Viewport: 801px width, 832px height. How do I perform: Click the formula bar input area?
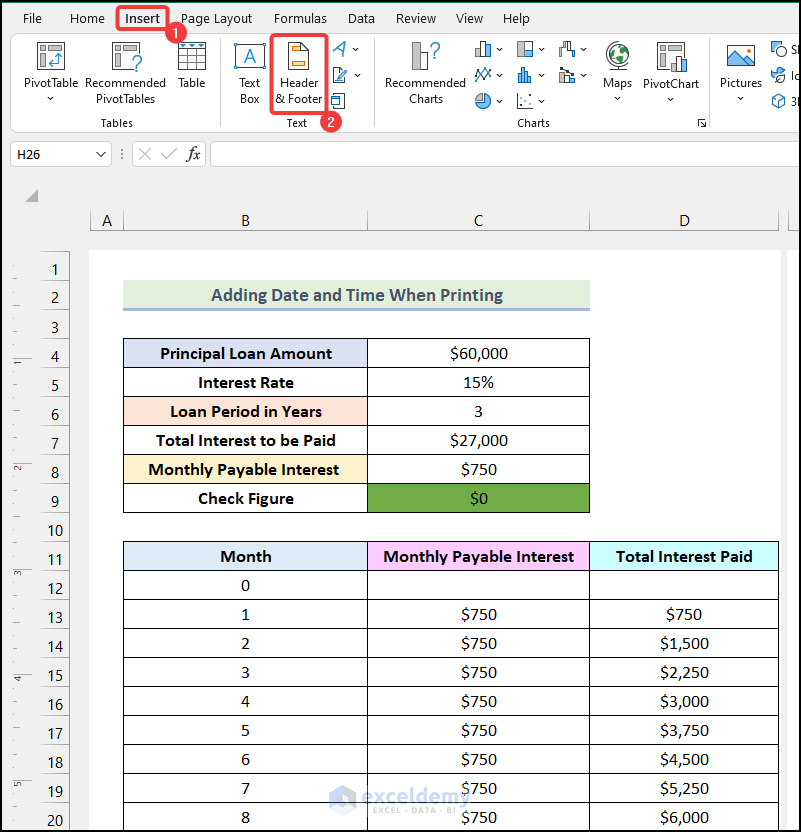point(400,154)
